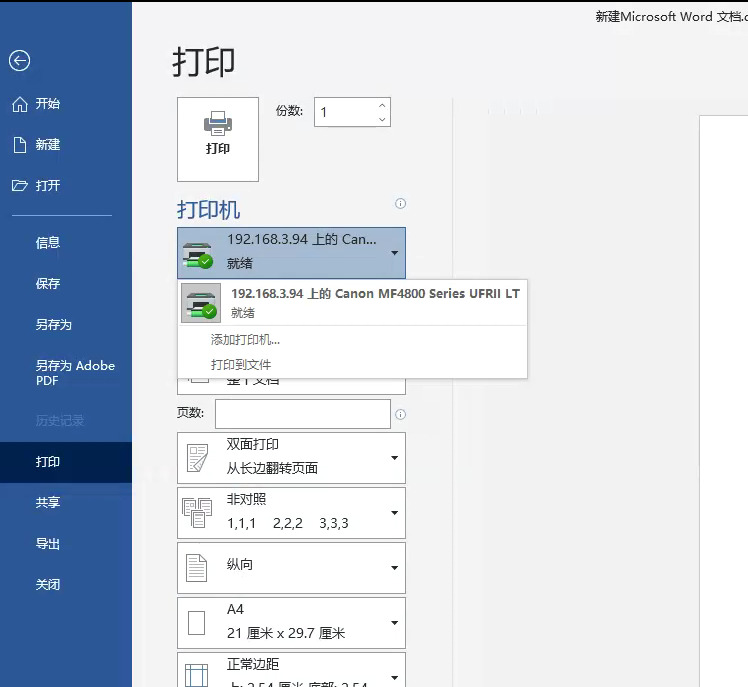748x687 pixels.
Task: Click the large 打印 printer button
Action: point(218,139)
